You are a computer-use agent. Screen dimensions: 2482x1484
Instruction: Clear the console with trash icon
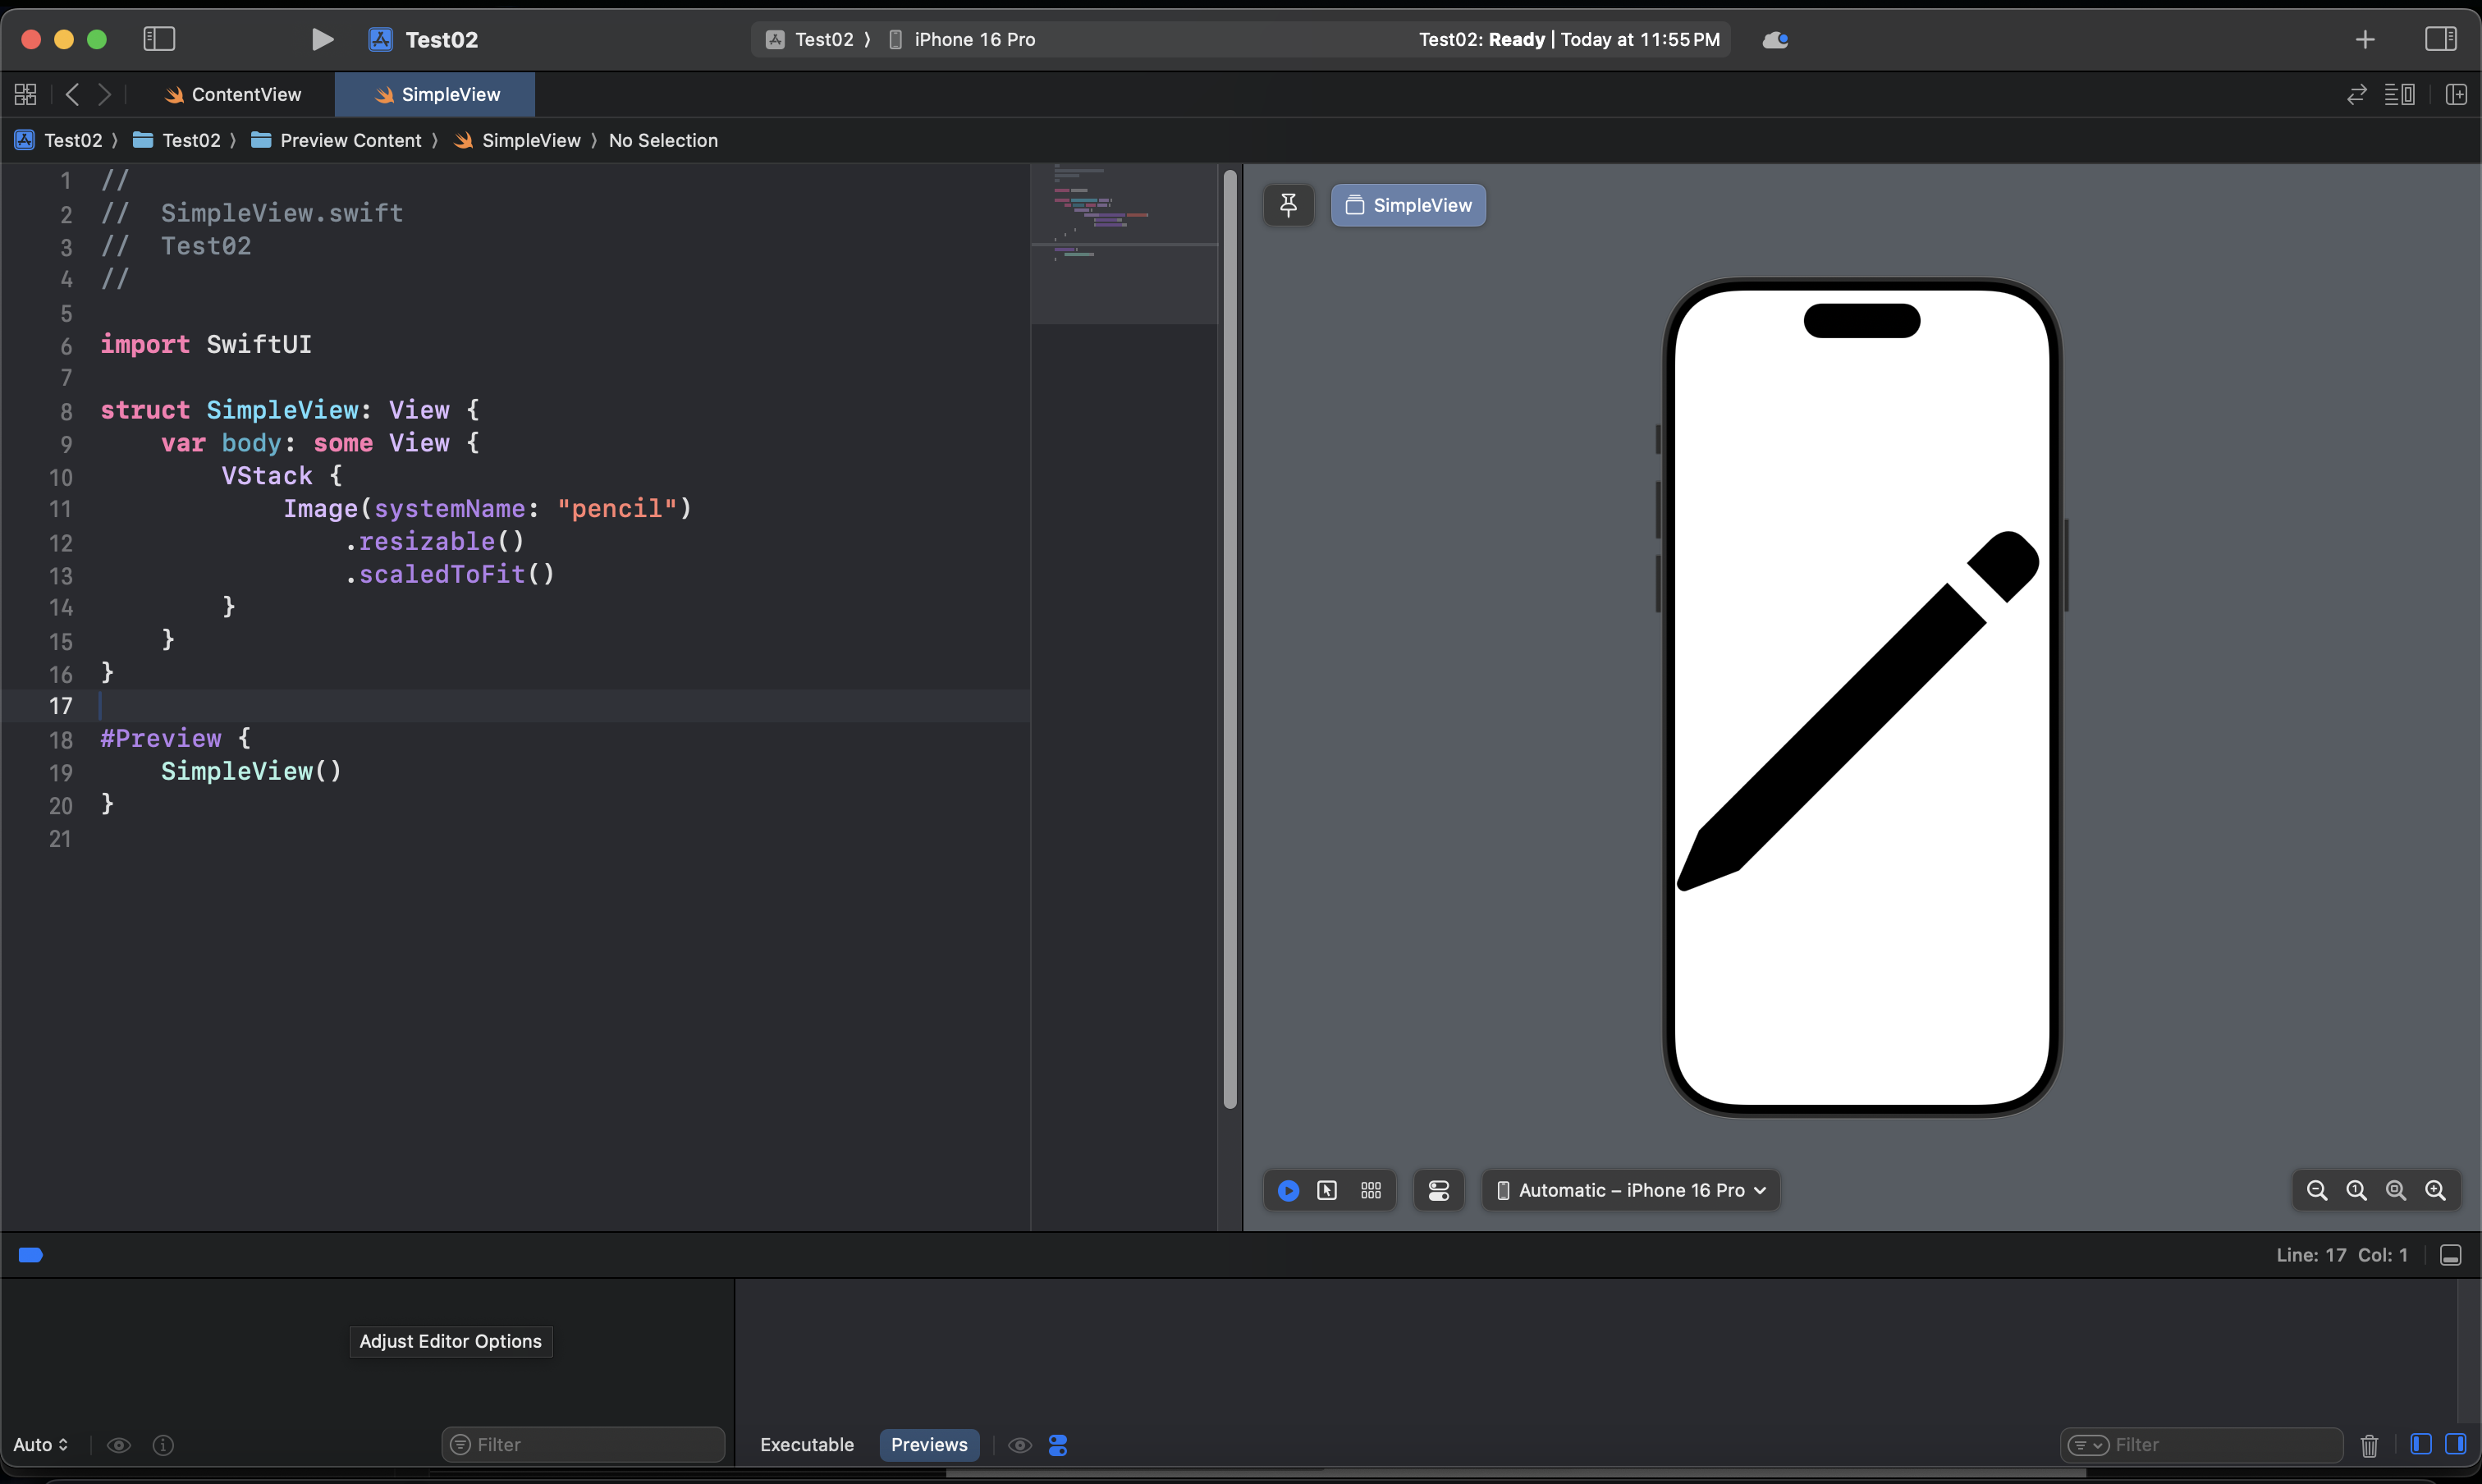pos(2369,1445)
